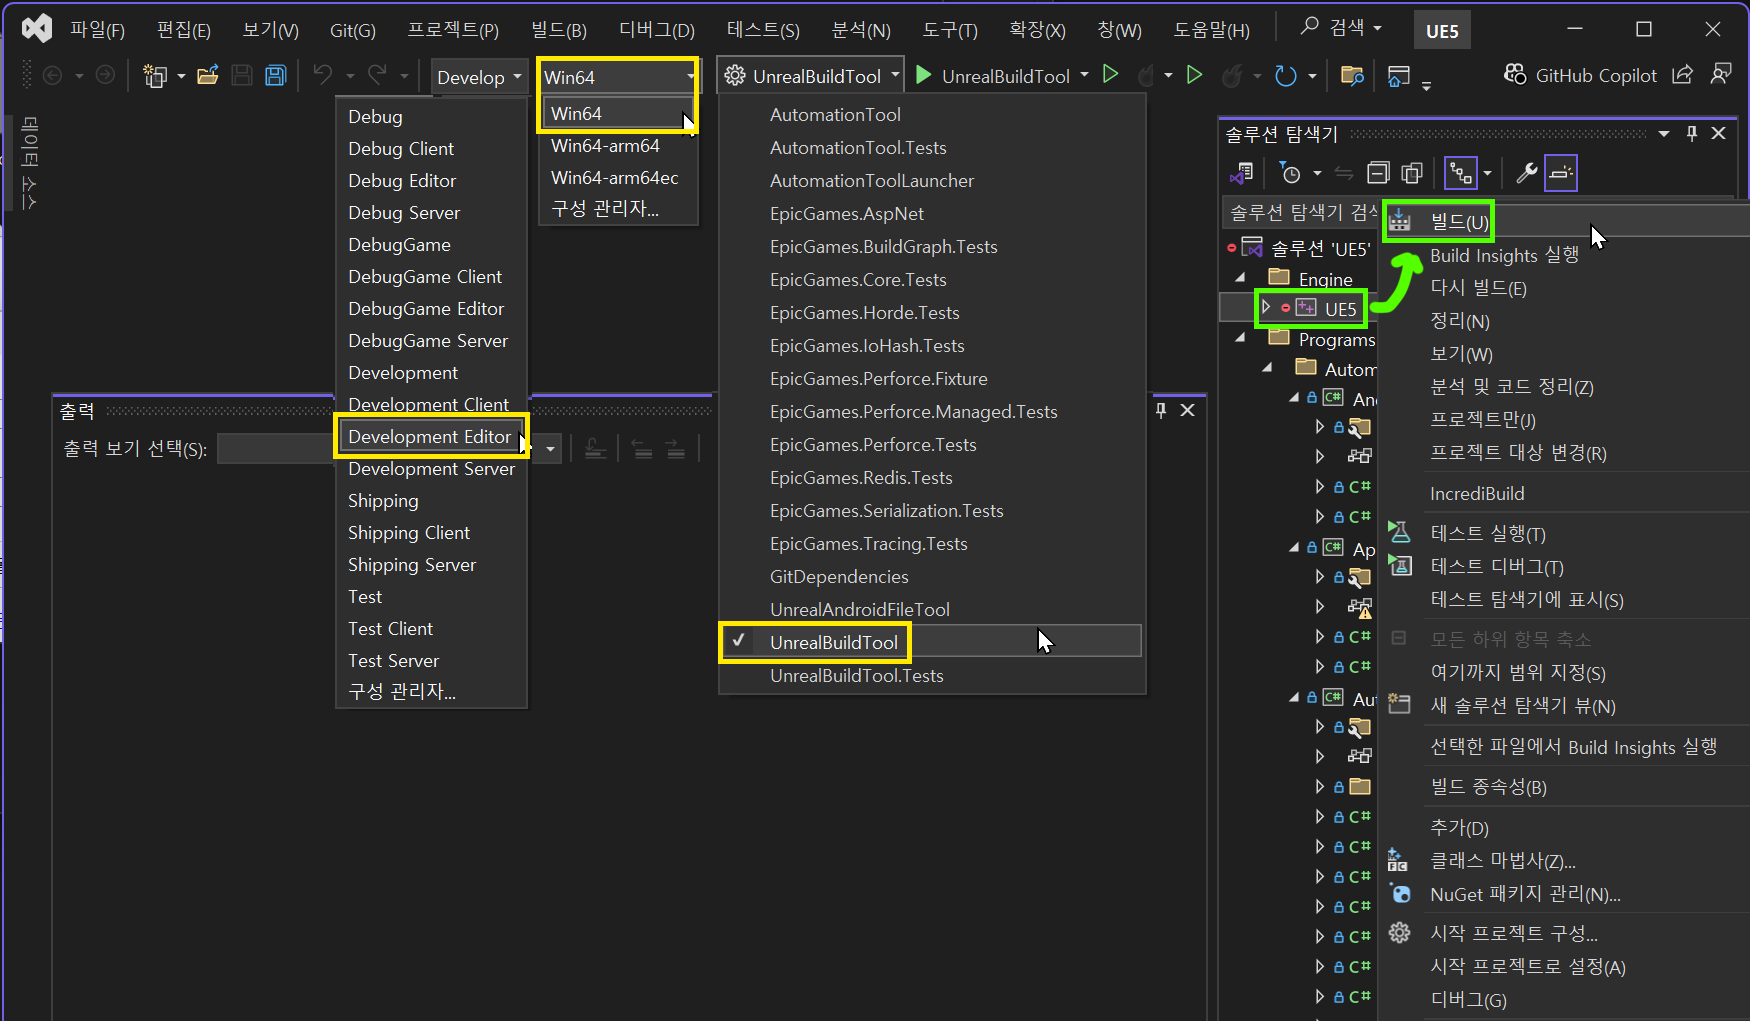
Task: Click the find in files folder icon
Action: (x=1352, y=76)
